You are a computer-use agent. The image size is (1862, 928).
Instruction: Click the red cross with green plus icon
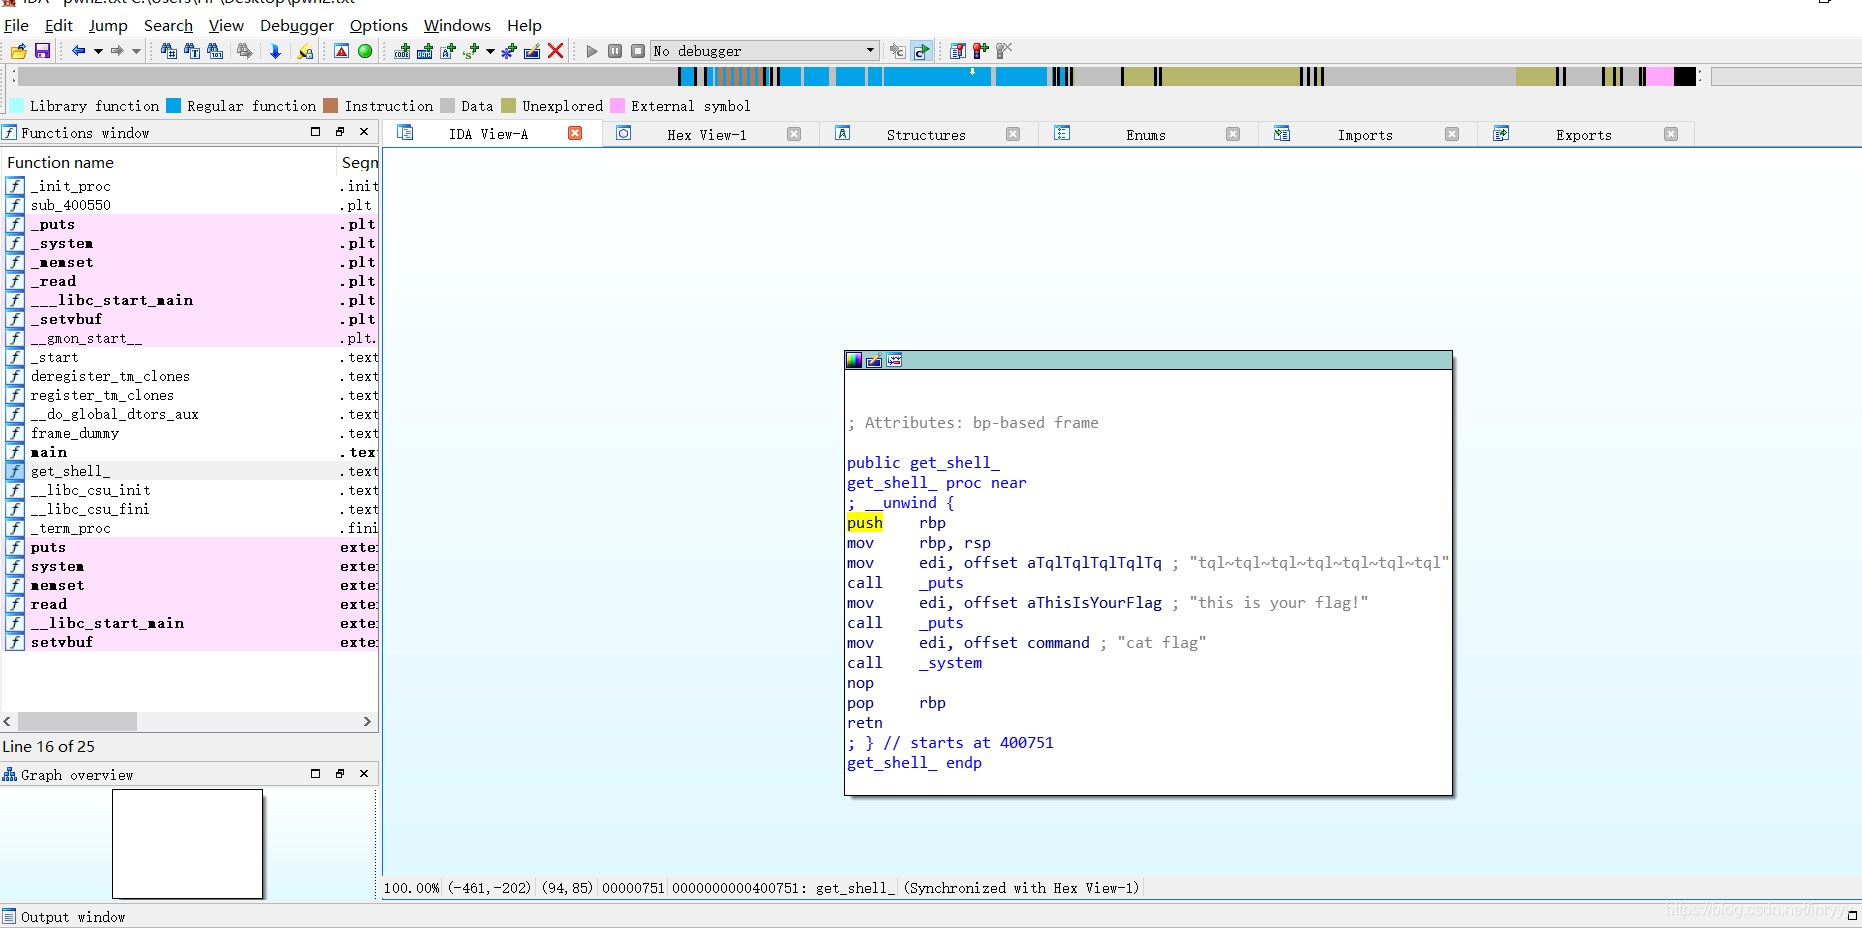pyautogui.click(x=981, y=51)
